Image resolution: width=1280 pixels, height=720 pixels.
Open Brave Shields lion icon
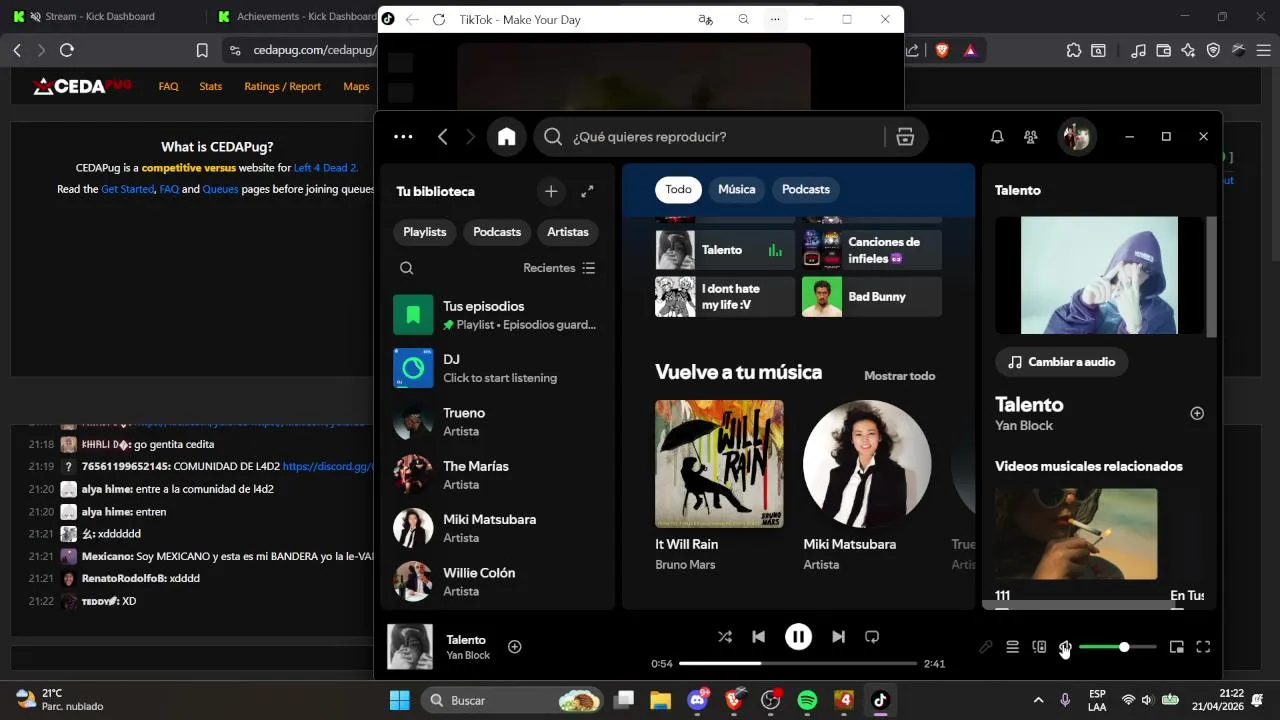pyautogui.click(x=942, y=50)
